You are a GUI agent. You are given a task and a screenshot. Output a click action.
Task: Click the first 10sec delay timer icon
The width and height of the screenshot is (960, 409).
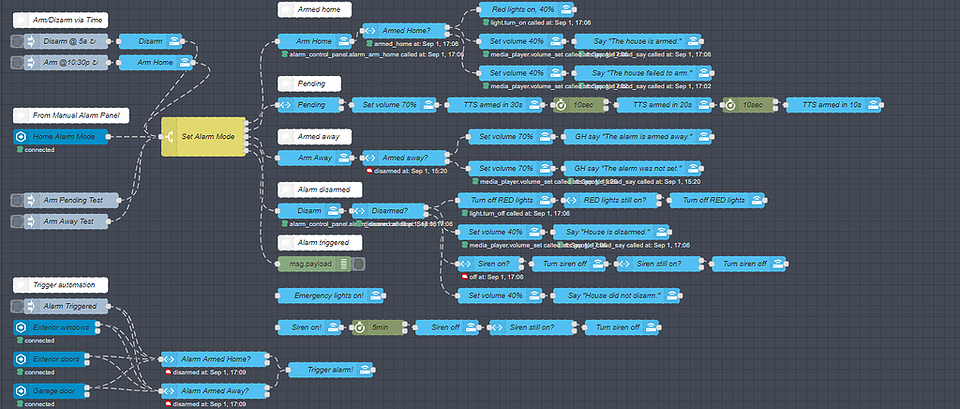point(562,105)
